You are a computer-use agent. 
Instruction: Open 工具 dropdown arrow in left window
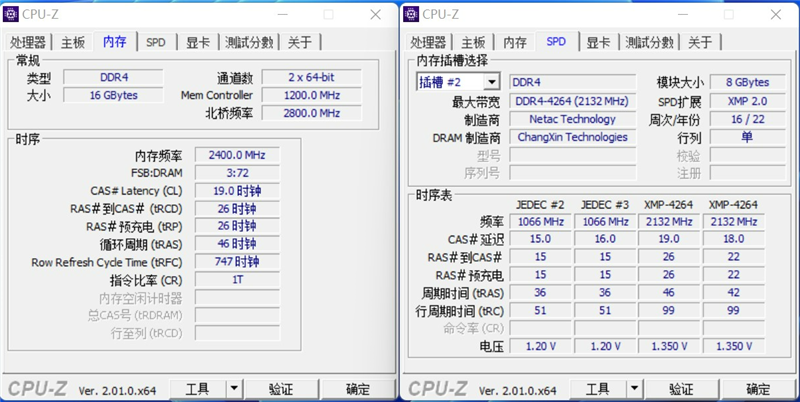[x=234, y=389]
